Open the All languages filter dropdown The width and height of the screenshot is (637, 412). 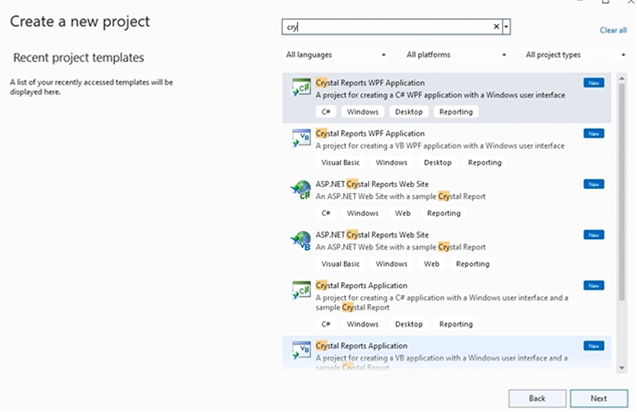point(336,55)
